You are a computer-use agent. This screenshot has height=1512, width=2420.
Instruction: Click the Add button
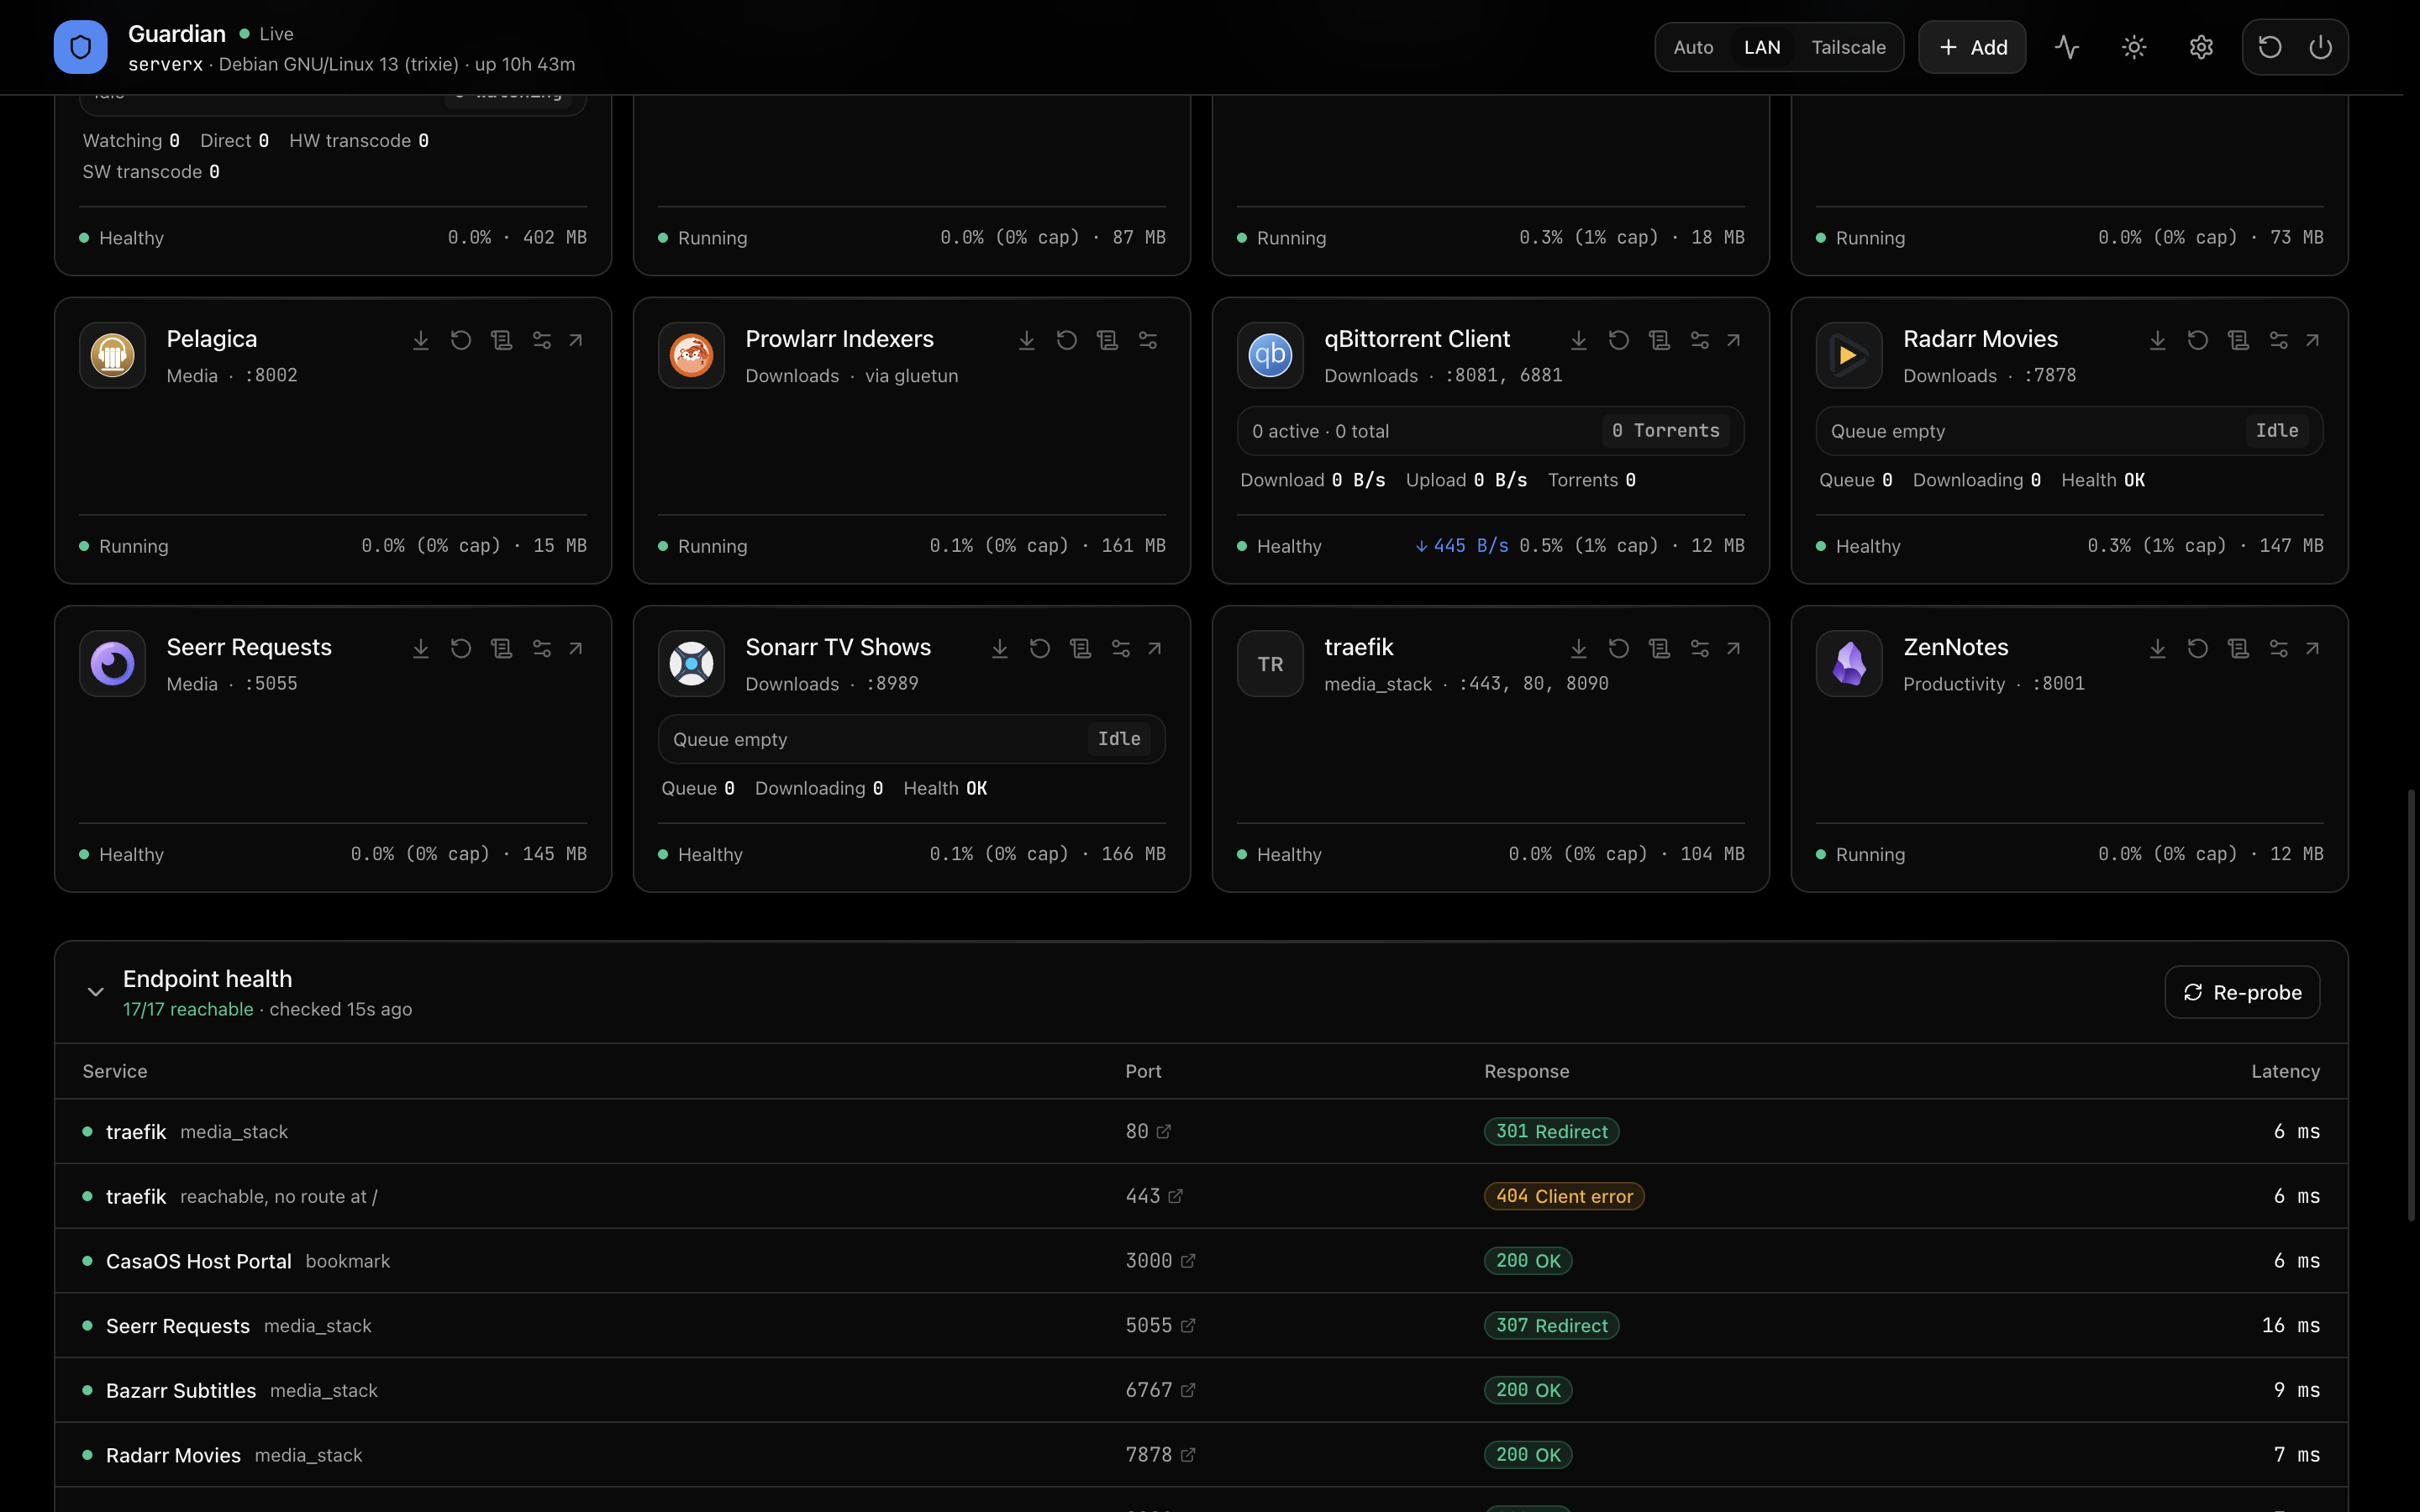(1972, 47)
